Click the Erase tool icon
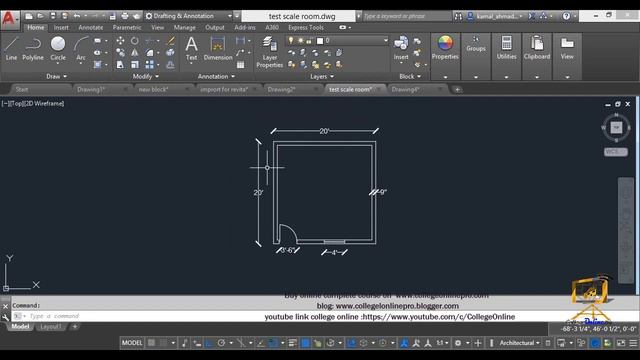 click(x=171, y=40)
